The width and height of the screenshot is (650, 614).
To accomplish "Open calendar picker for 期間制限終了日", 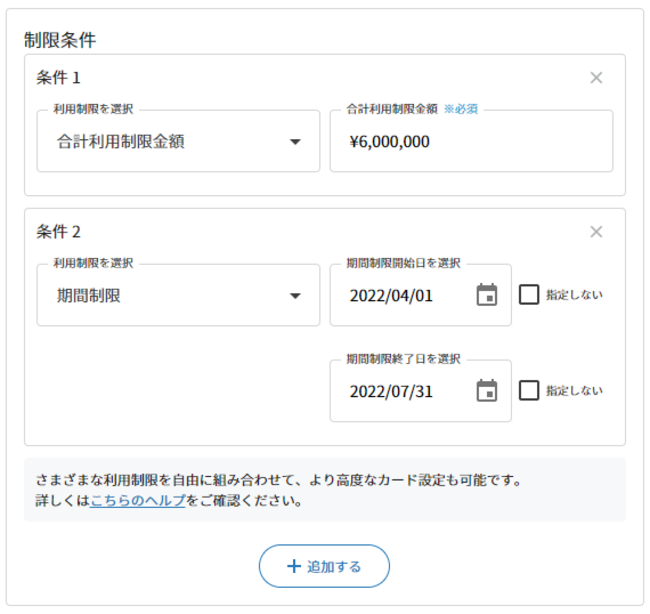I will [487, 390].
